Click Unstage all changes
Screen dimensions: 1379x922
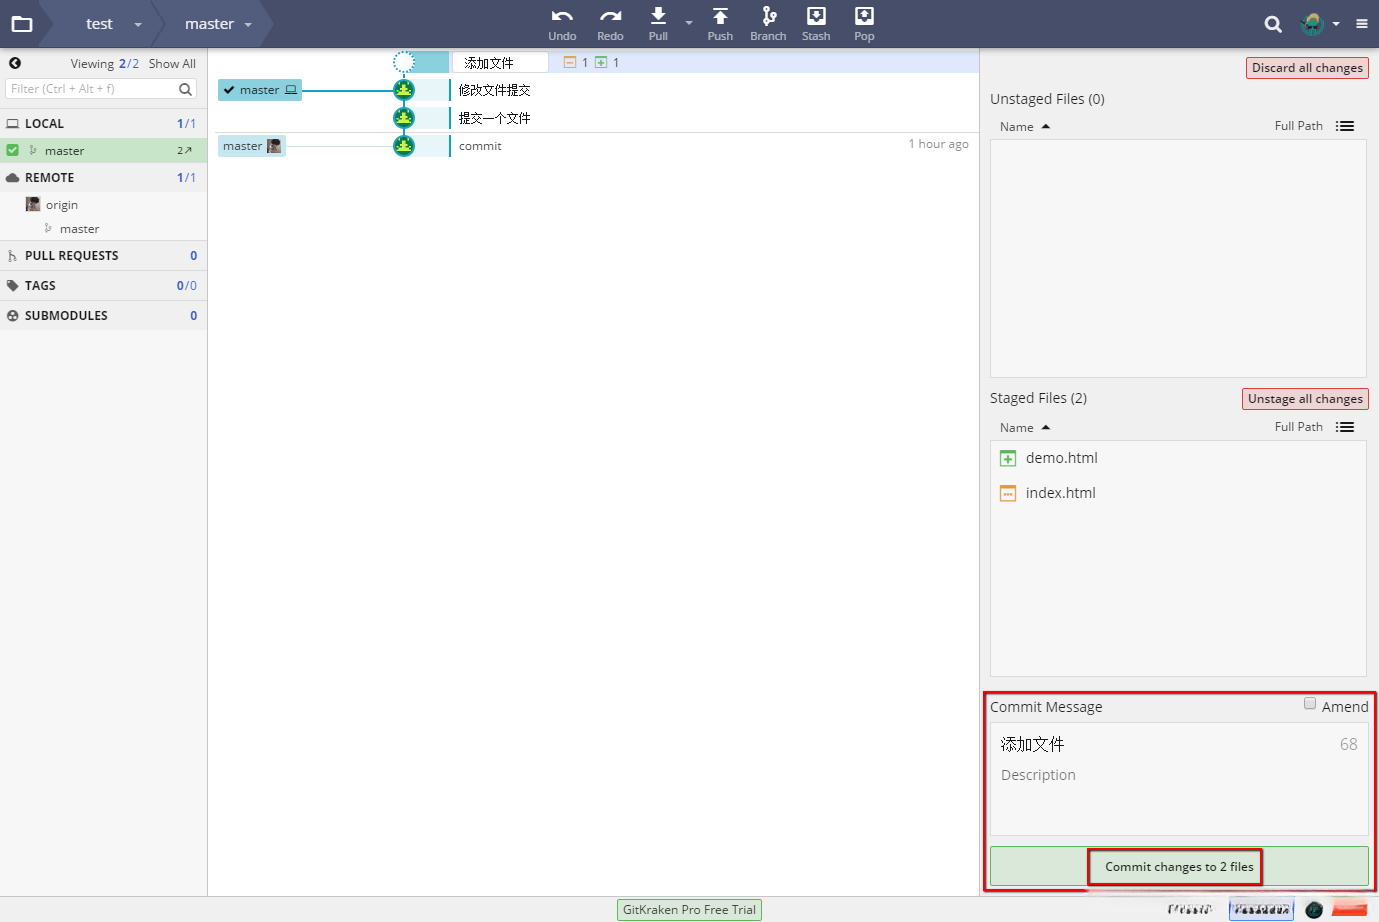pos(1305,399)
